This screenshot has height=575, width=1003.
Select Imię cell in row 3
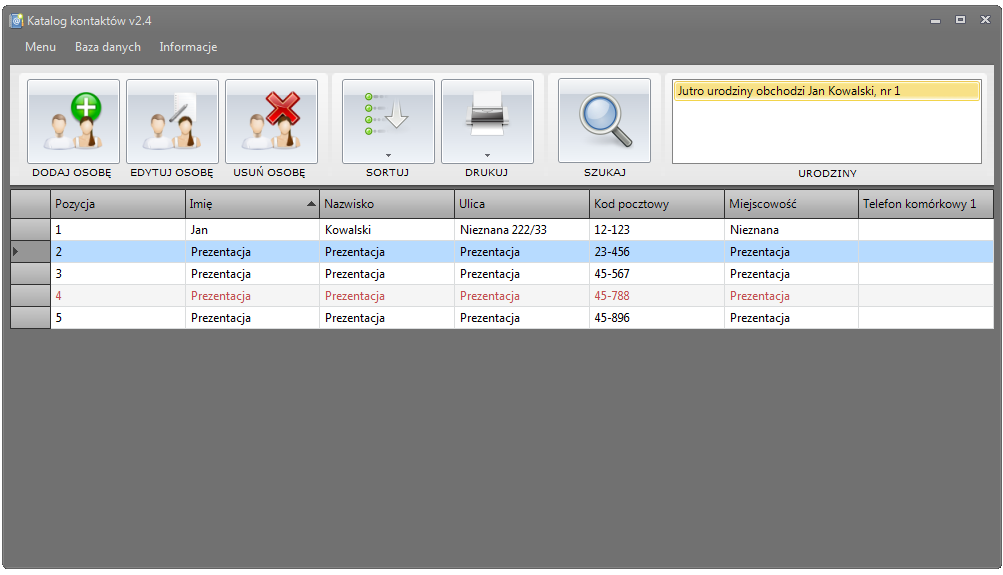(x=252, y=274)
